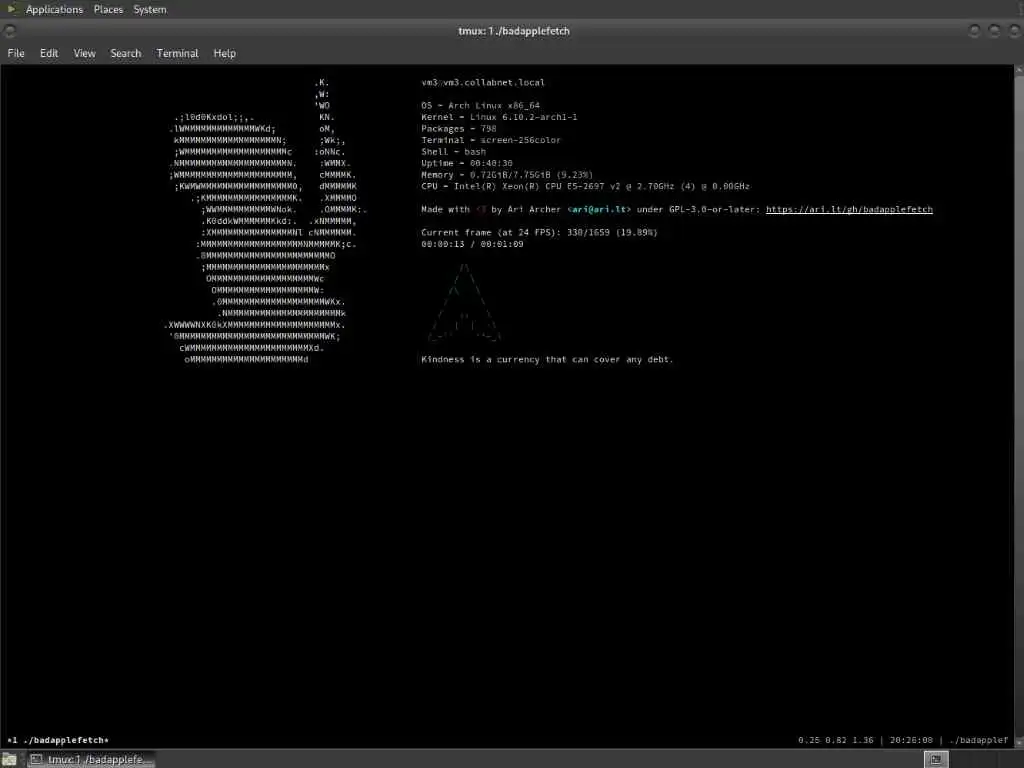Click the 20:26:08 clock in tmux status
Viewport: 1024px width, 768px height.
click(911, 741)
